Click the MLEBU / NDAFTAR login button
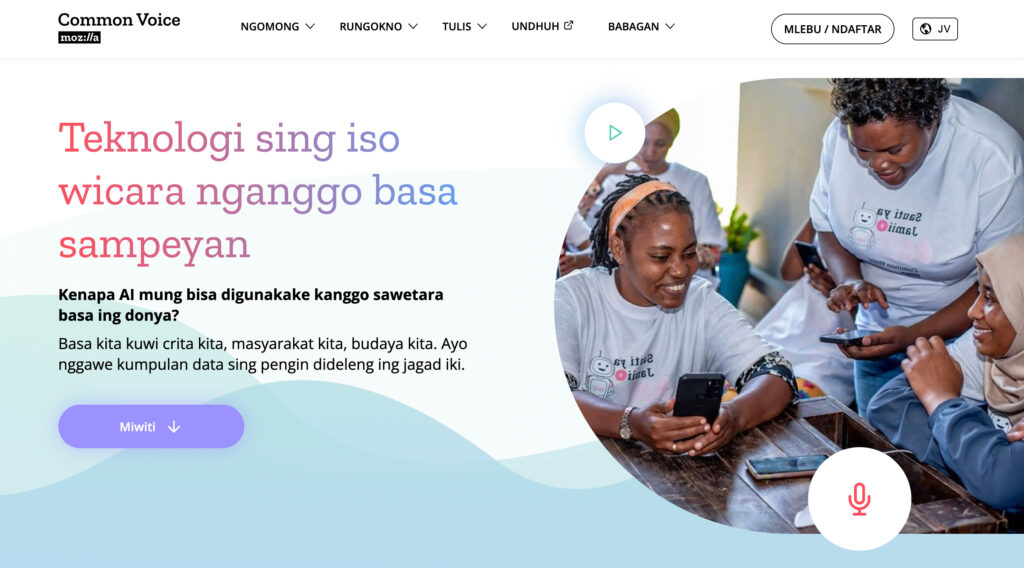The height and width of the screenshot is (568, 1024). pos(832,29)
